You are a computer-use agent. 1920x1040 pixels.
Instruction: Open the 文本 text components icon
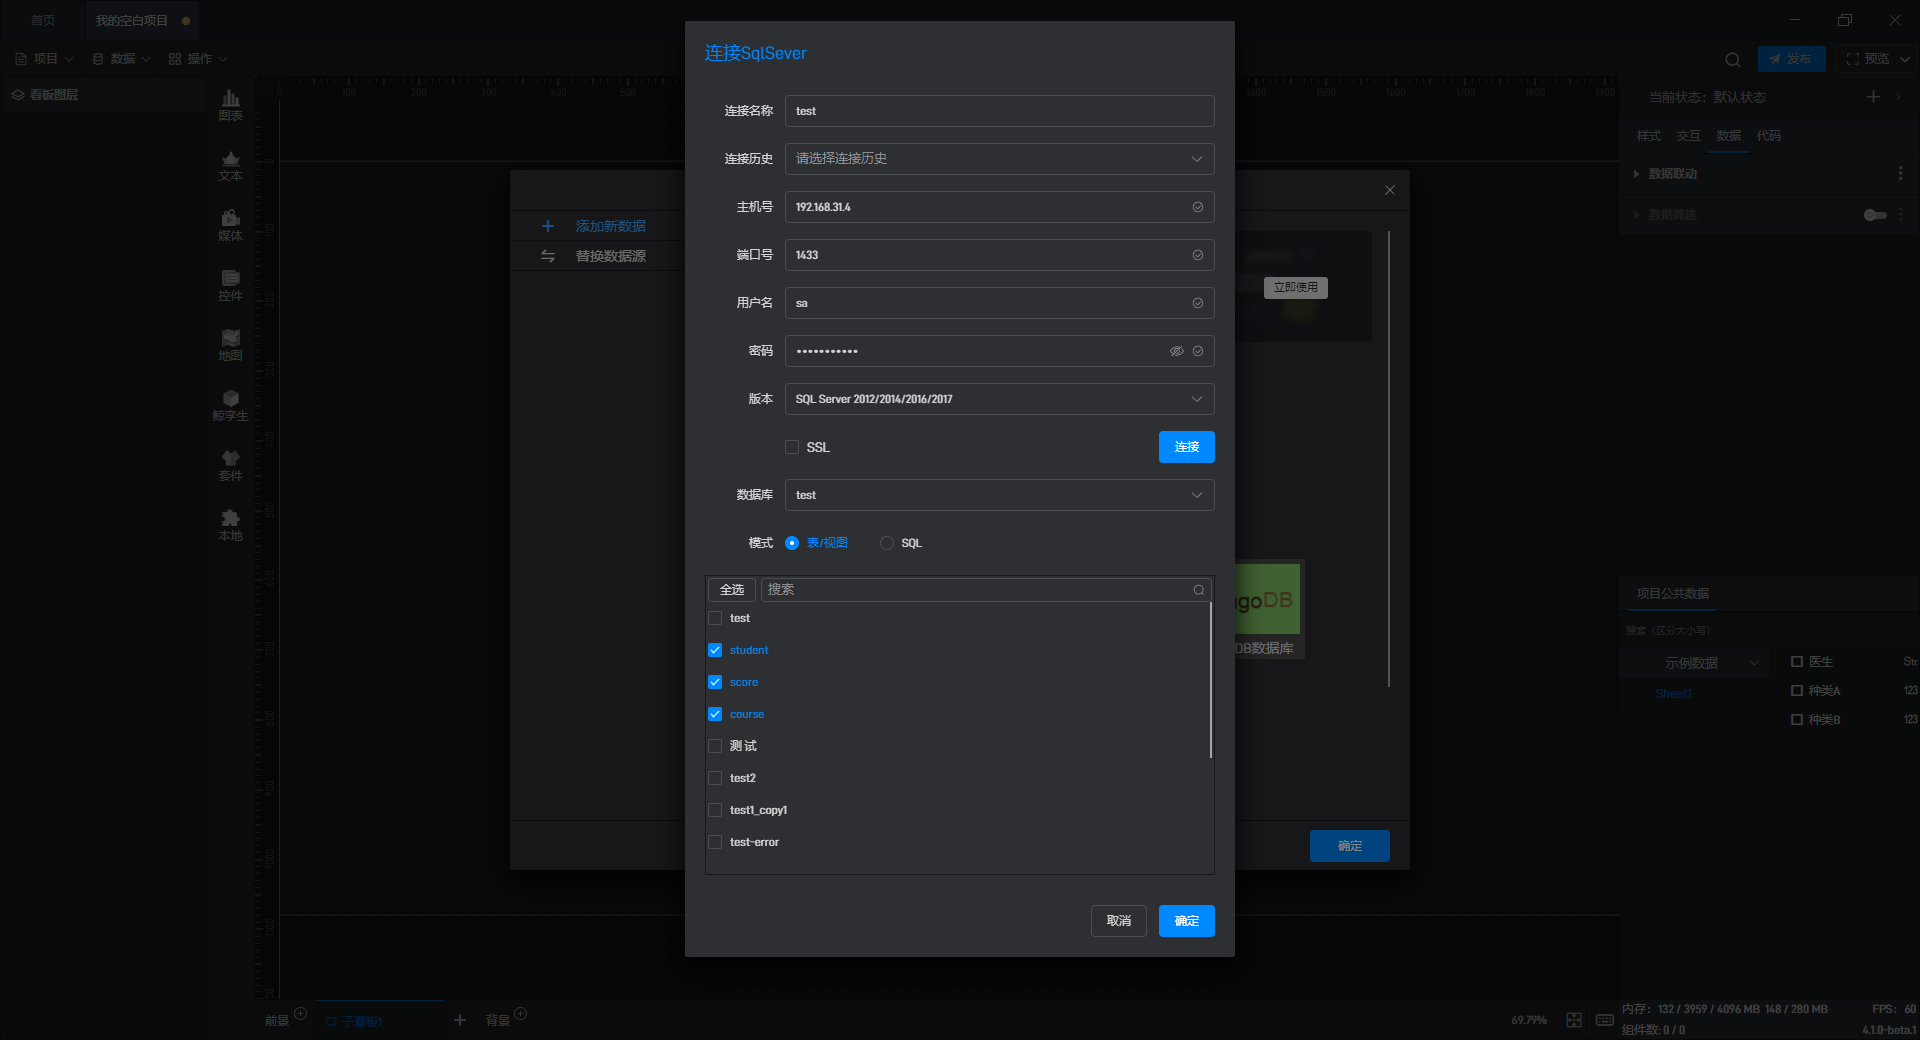click(x=230, y=165)
